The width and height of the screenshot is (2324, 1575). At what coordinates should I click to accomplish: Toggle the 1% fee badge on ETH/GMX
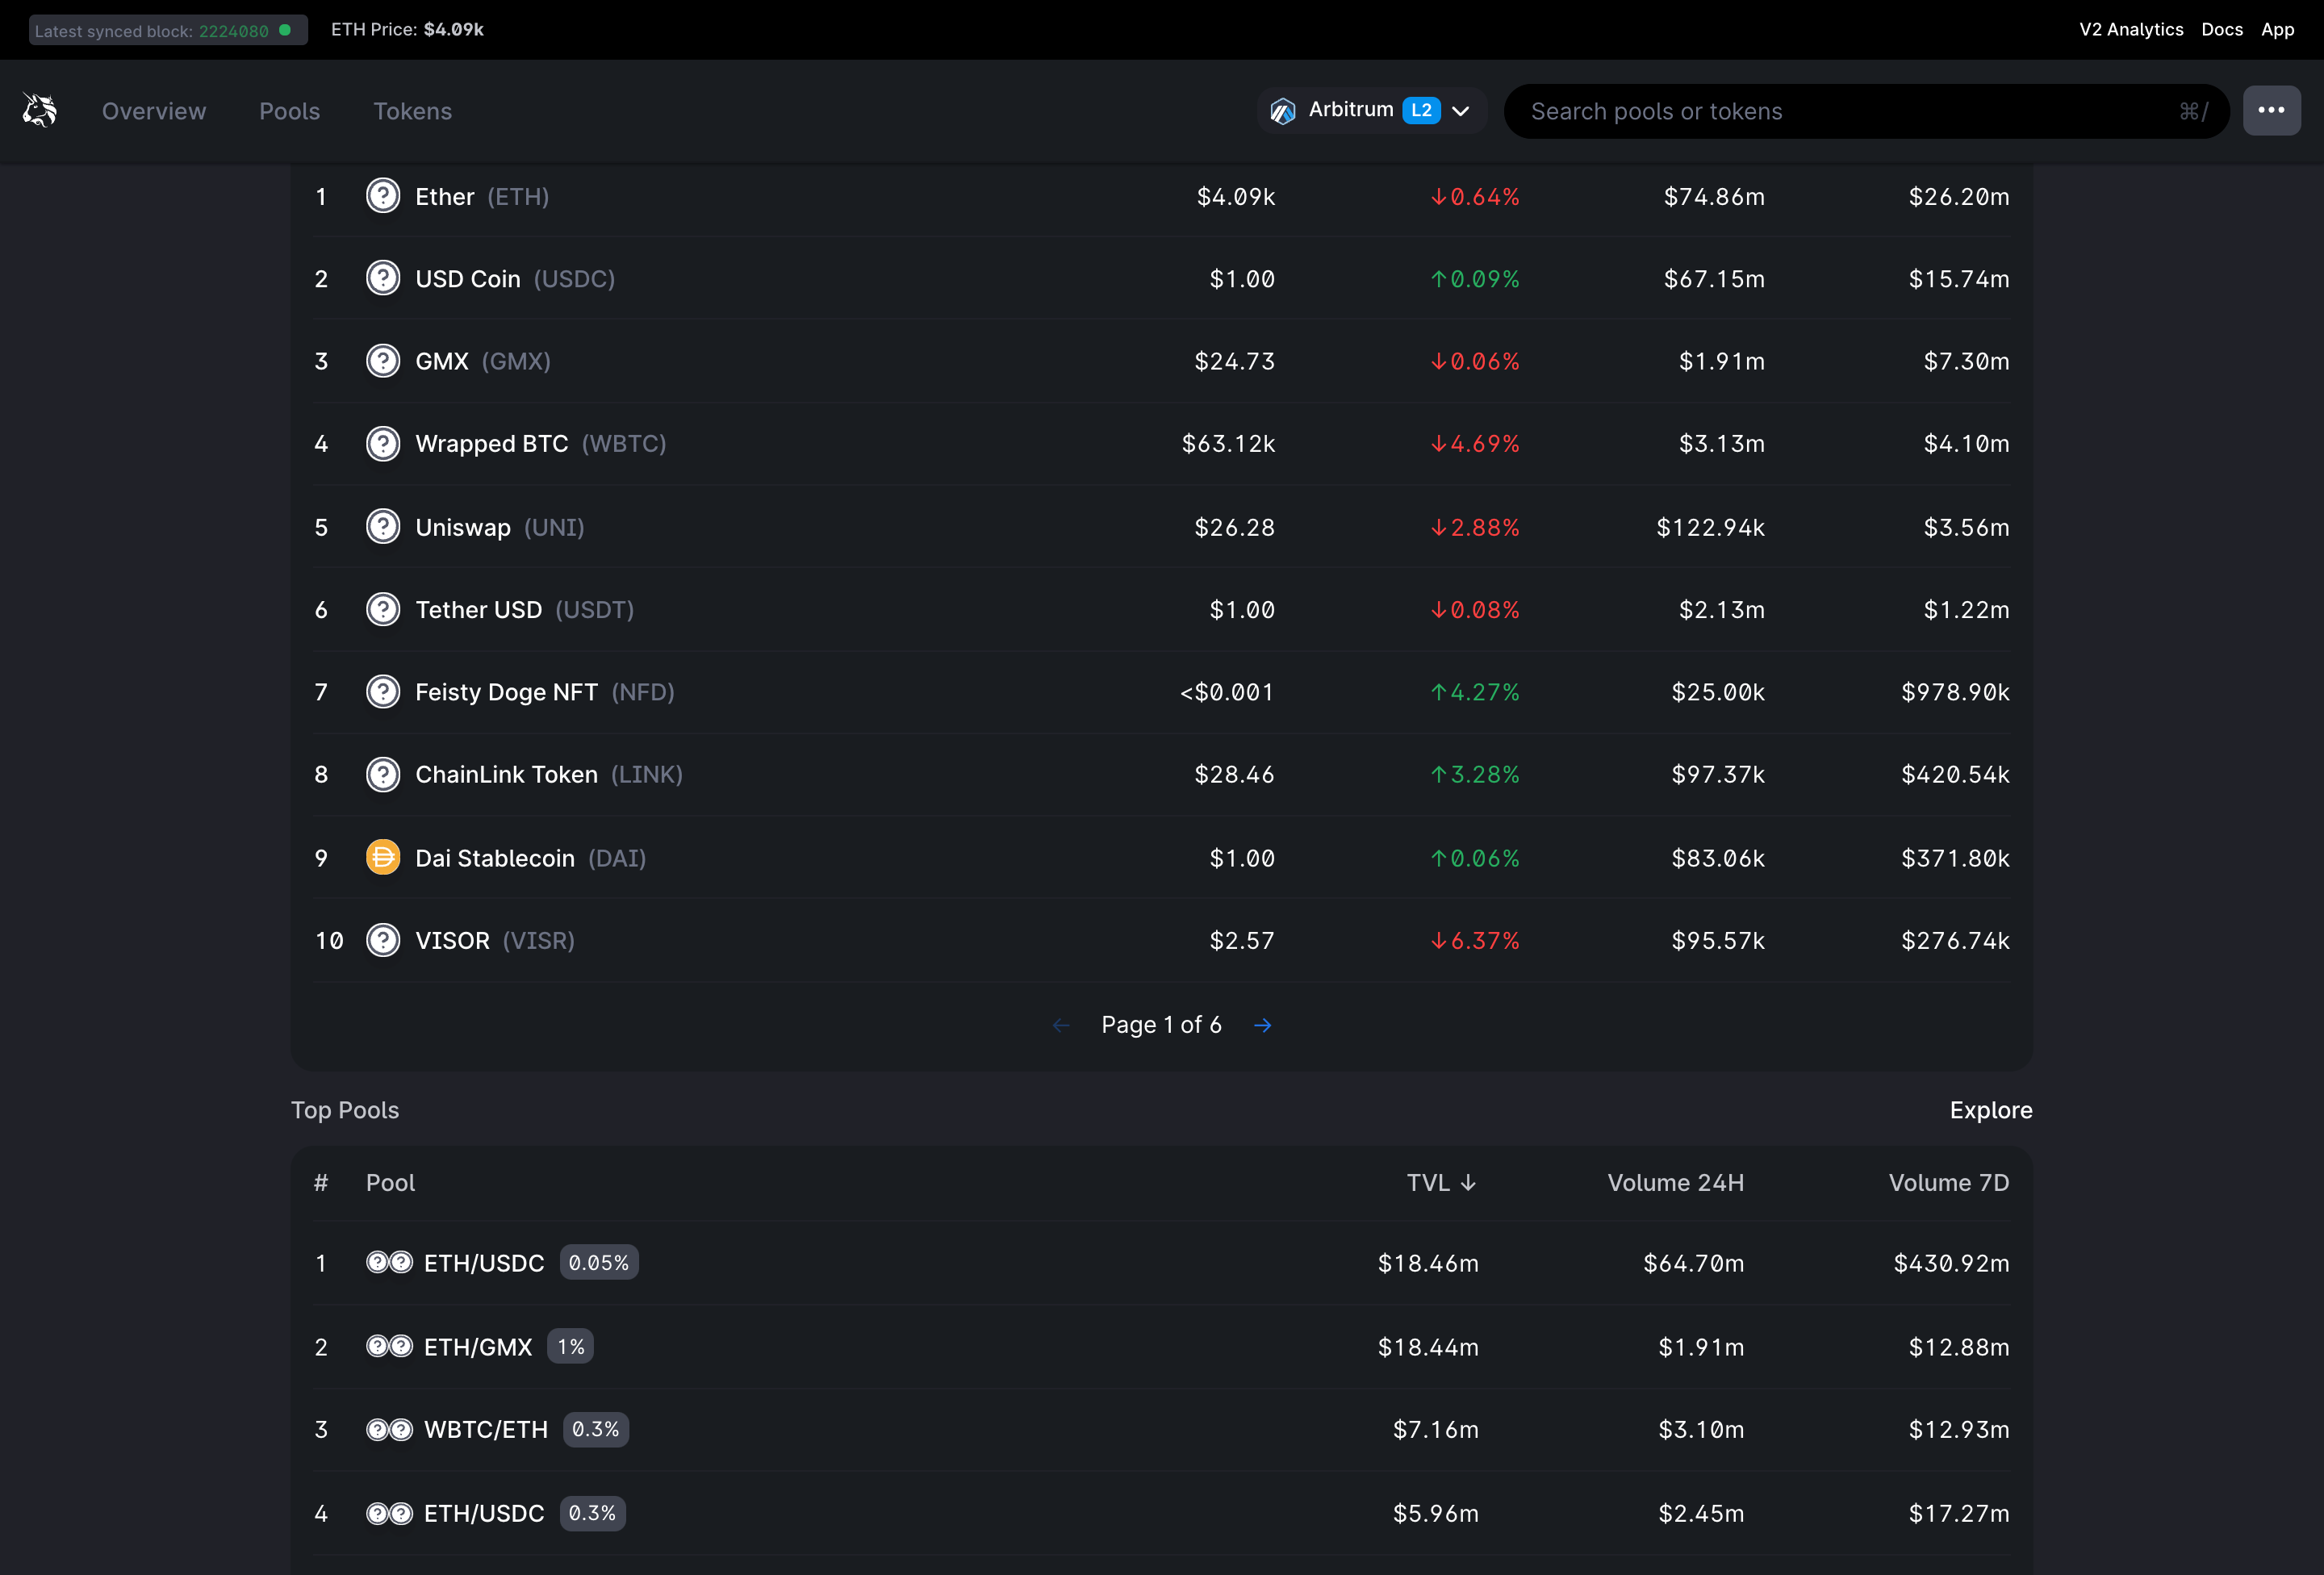(x=569, y=1347)
